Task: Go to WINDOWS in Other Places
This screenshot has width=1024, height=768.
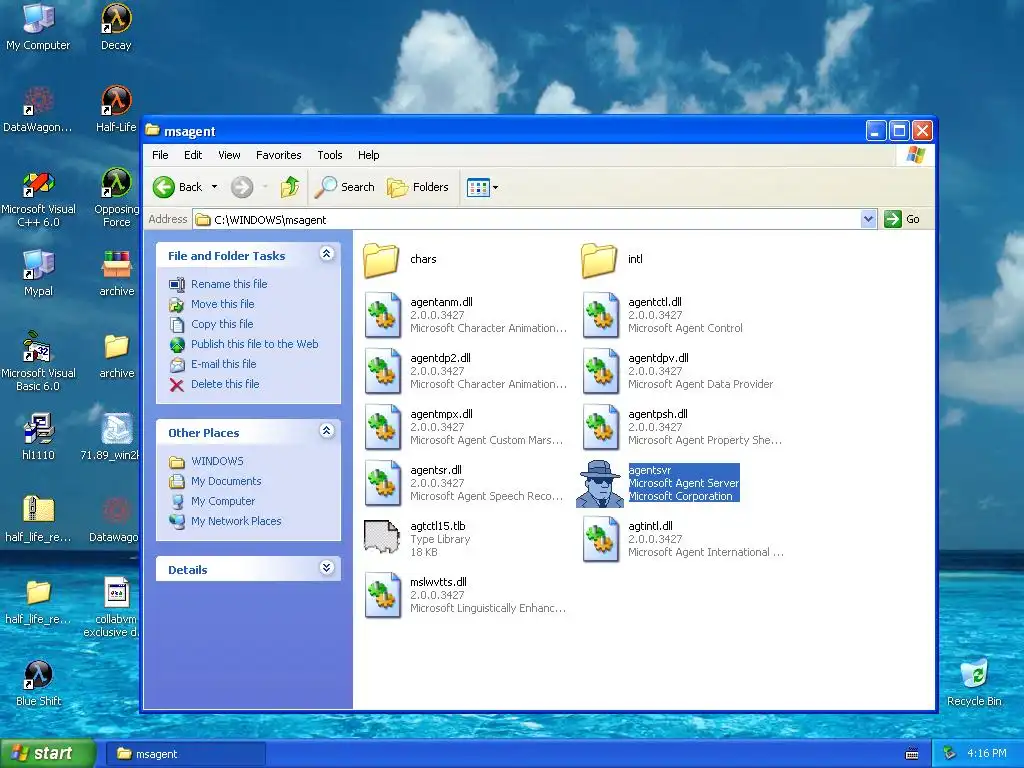Action: coord(217,461)
